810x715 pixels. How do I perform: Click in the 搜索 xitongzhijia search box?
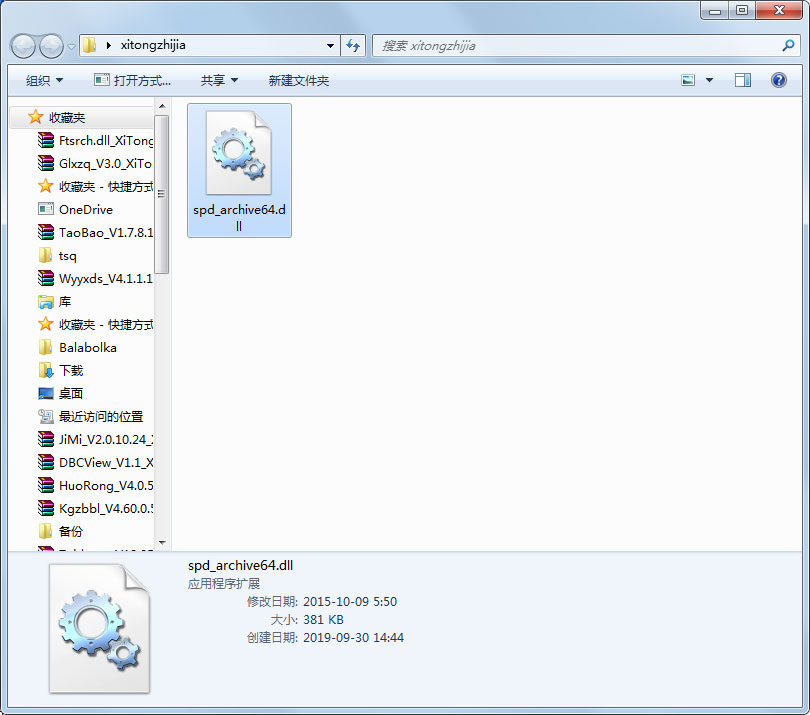coord(570,45)
